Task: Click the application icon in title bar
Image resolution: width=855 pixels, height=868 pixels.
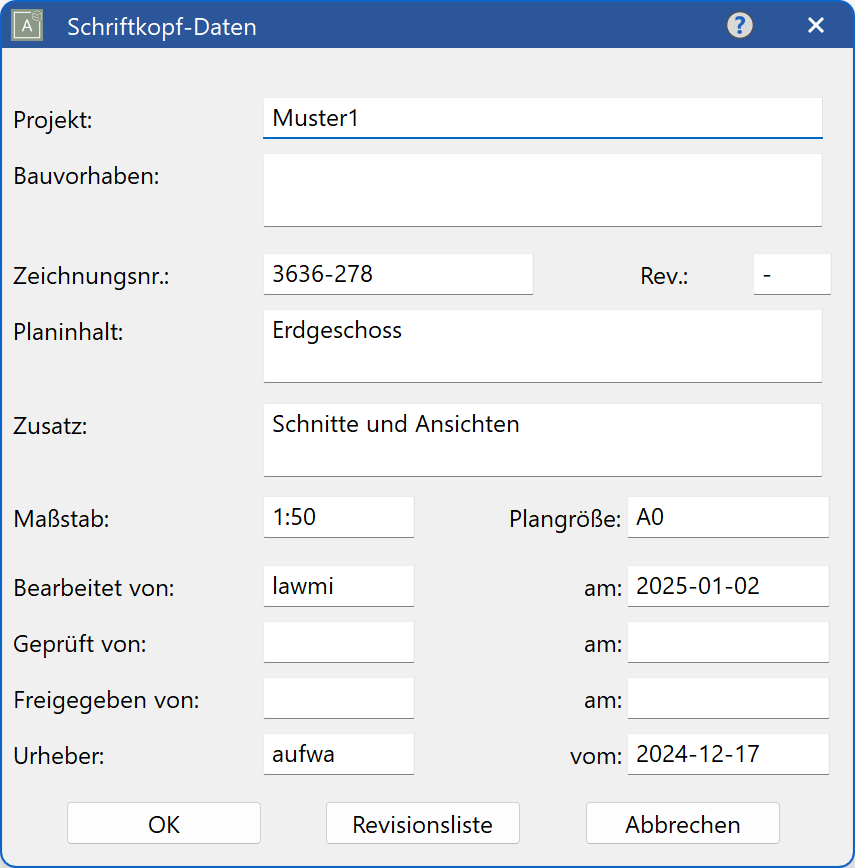Action: point(27,26)
